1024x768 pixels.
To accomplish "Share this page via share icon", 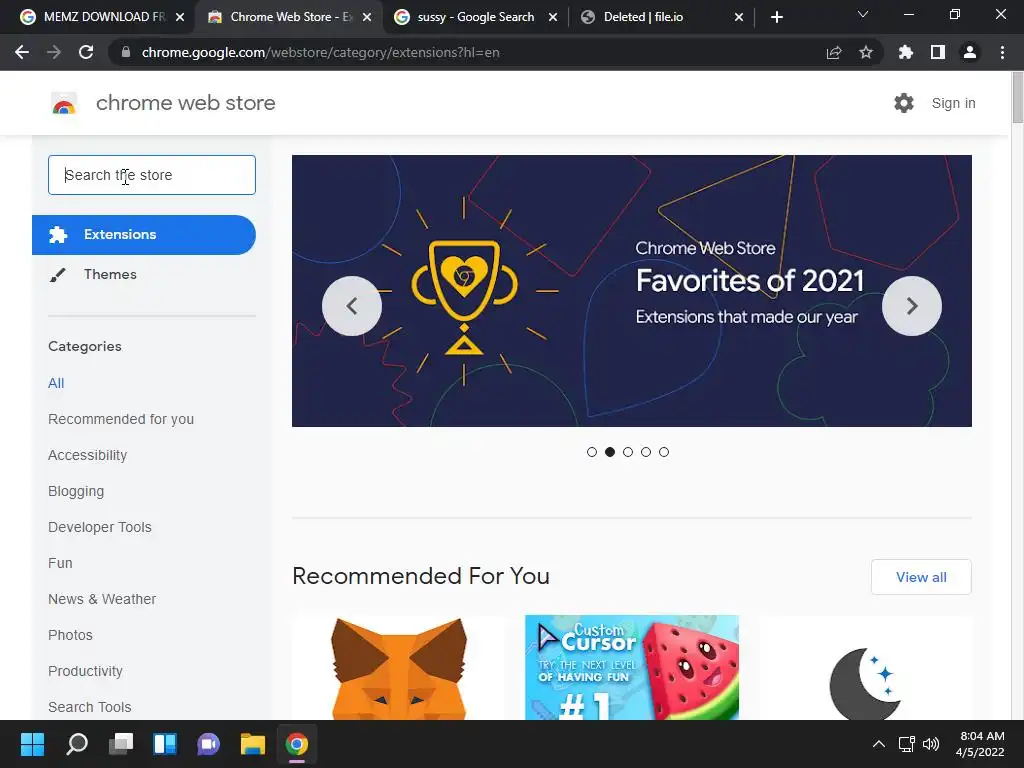I will tap(834, 52).
